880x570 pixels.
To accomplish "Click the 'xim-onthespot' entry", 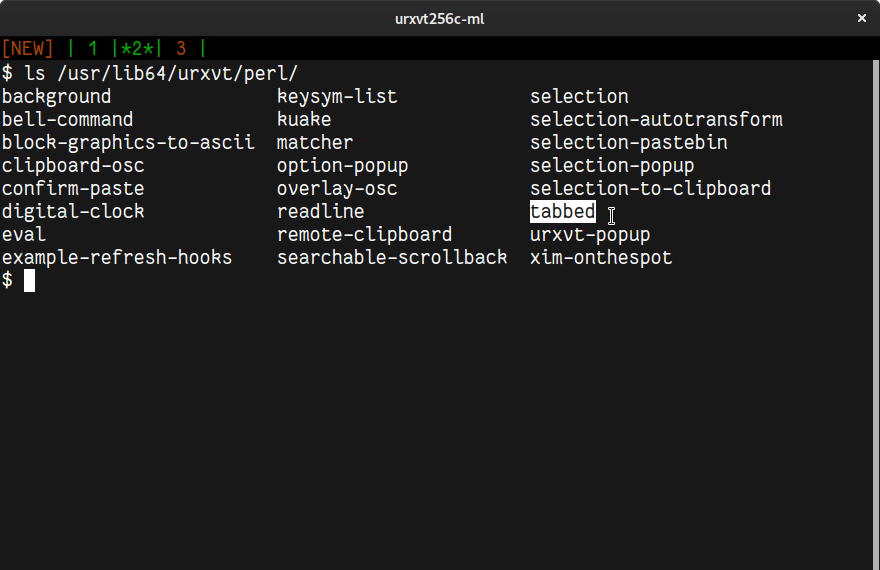I will [601, 258].
